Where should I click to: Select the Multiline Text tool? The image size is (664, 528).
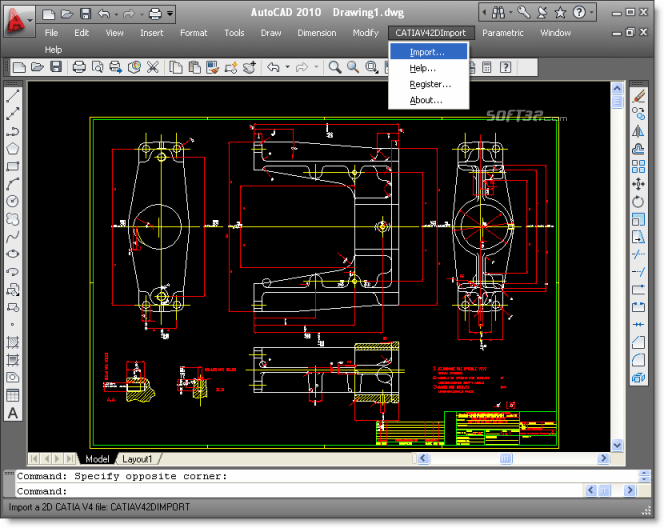point(13,413)
